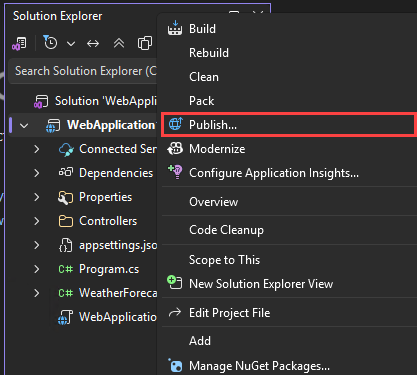Click the Connected Services cloud icon

66,149
